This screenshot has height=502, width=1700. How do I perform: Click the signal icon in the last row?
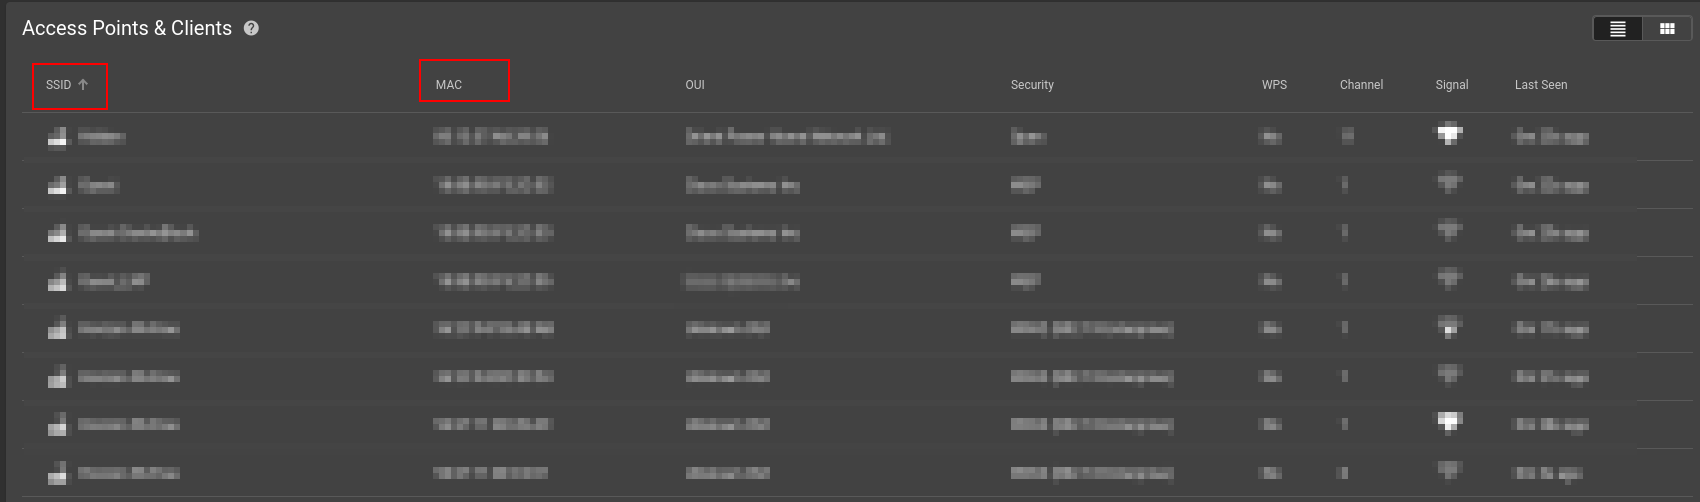coord(1449,470)
